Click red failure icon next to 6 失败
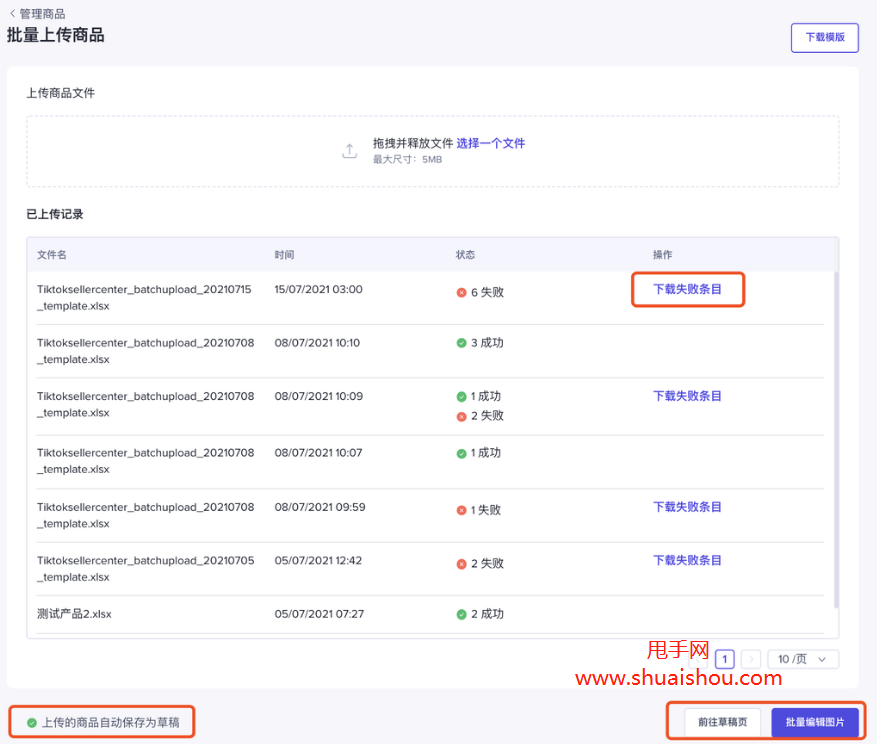Viewport: 877px width, 744px height. pos(461,293)
